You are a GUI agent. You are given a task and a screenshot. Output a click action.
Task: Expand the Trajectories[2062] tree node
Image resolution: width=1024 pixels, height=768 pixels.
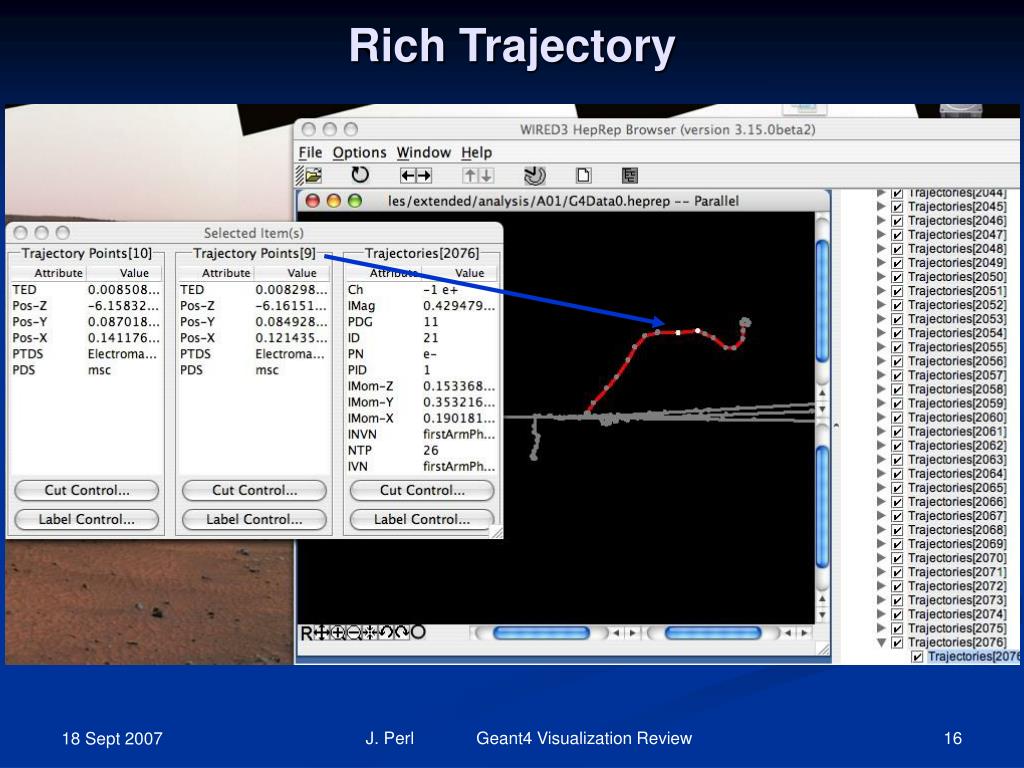881,445
